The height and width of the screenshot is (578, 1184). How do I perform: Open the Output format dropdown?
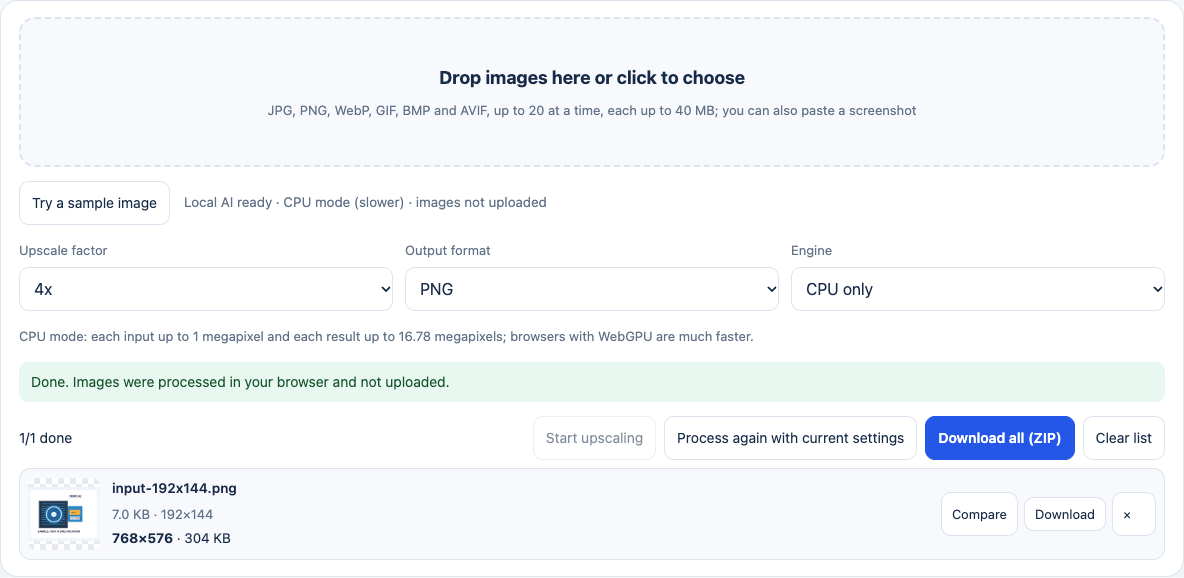pyautogui.click(x=592, y=289)
